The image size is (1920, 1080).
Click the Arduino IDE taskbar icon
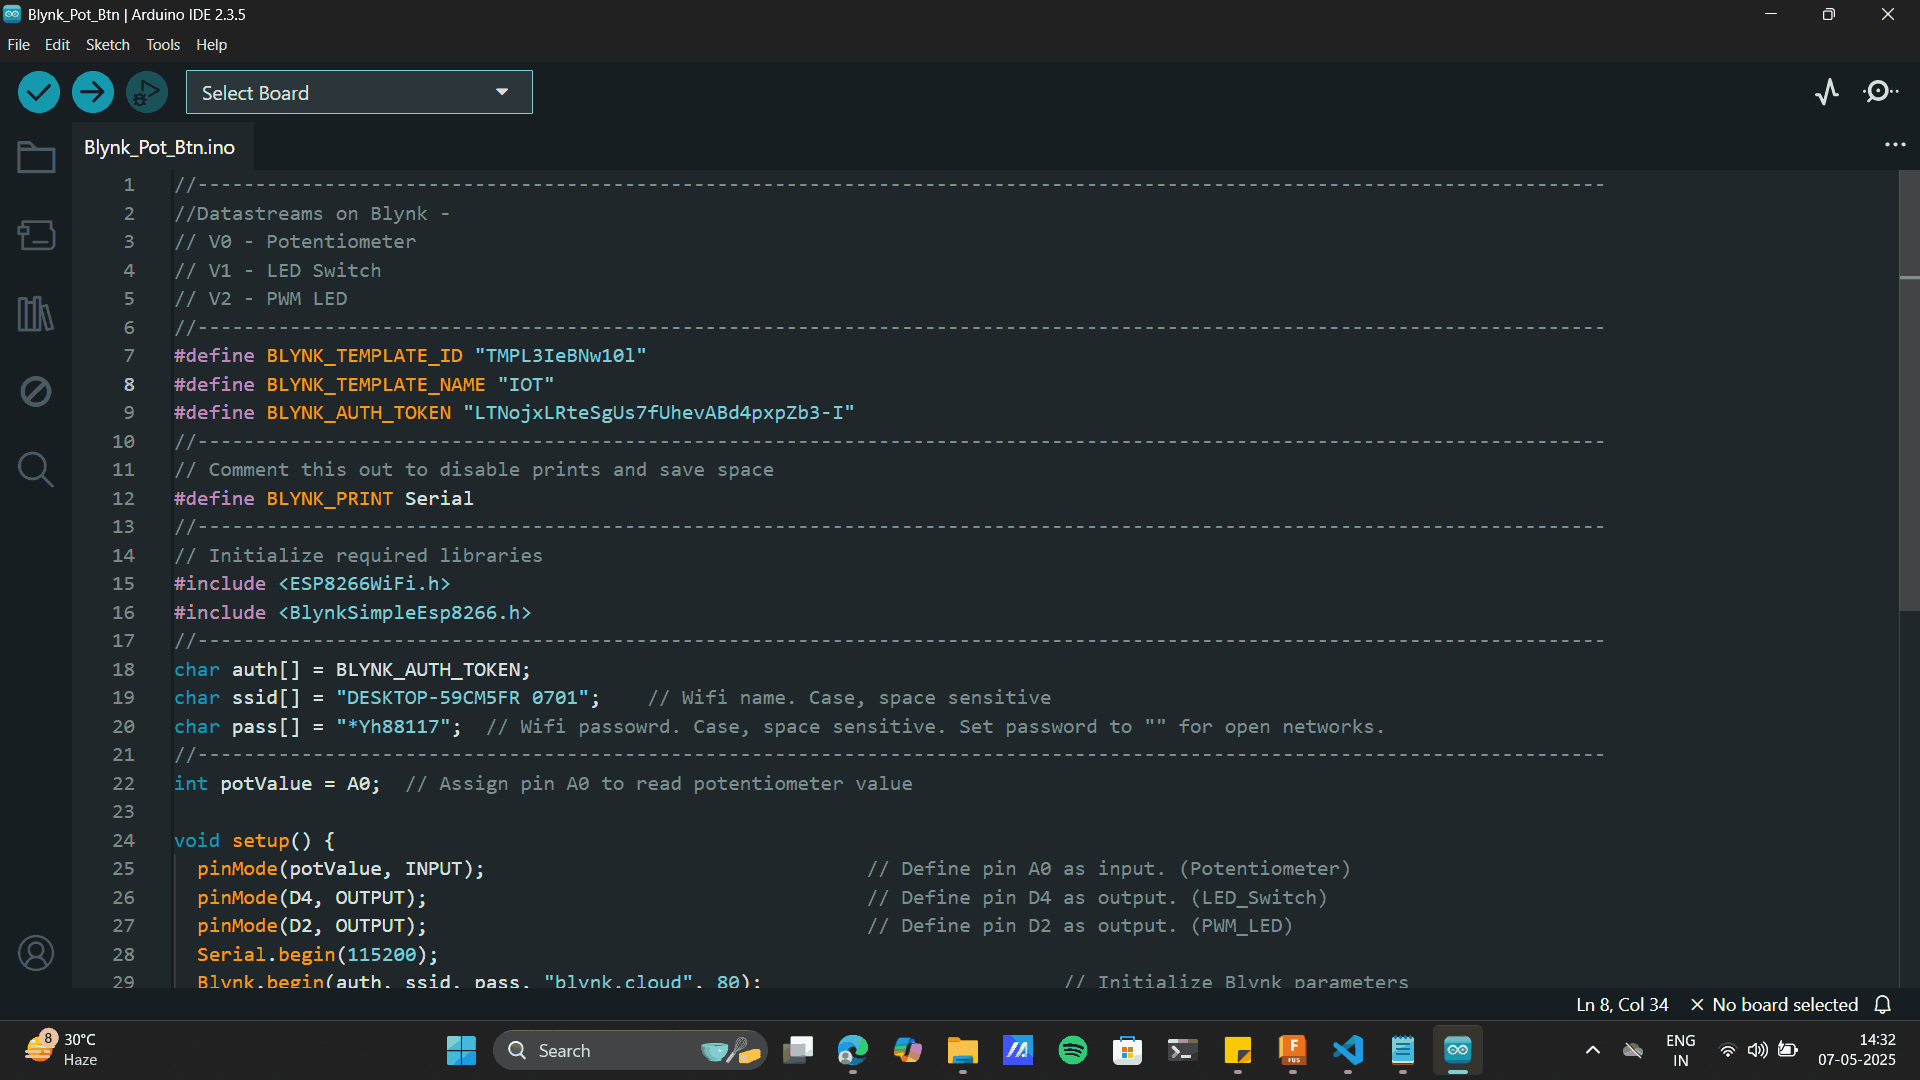coord(1458,1050)
